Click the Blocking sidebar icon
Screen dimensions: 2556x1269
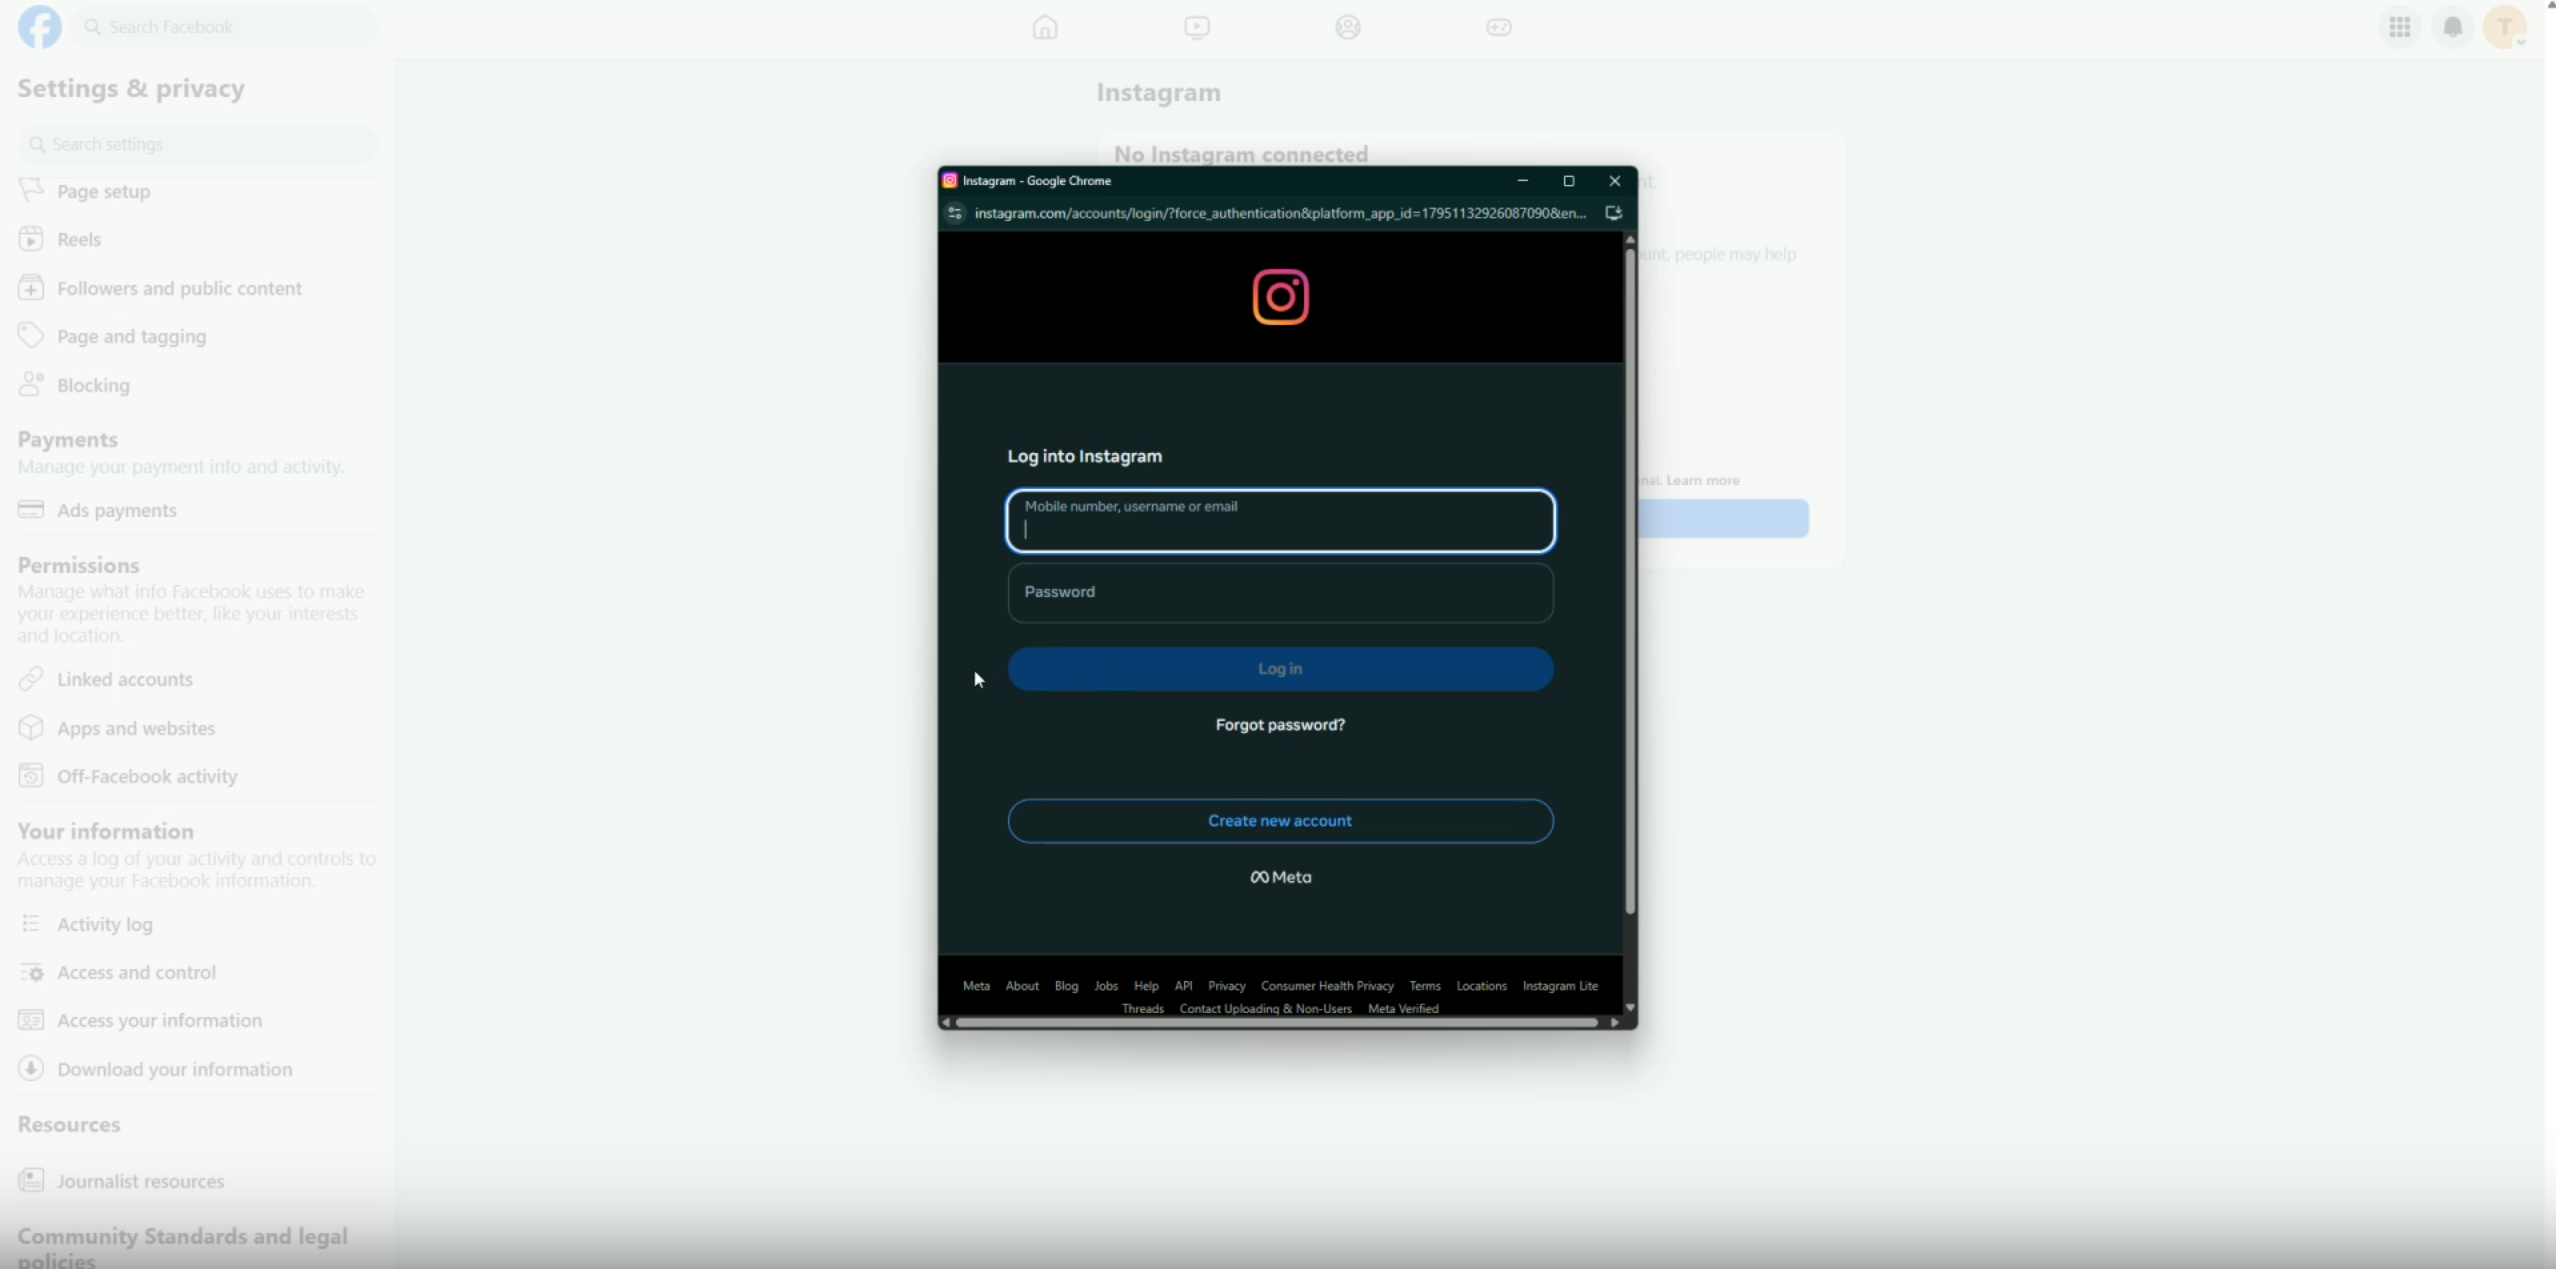[31, 384]
